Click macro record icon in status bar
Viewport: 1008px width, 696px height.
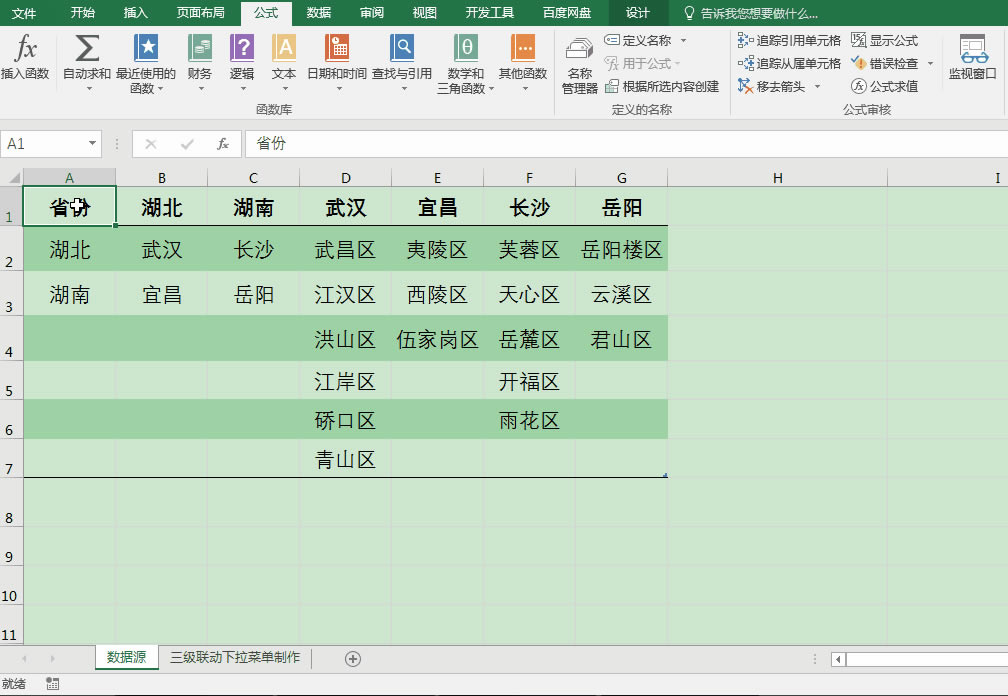tap(53, 684)
